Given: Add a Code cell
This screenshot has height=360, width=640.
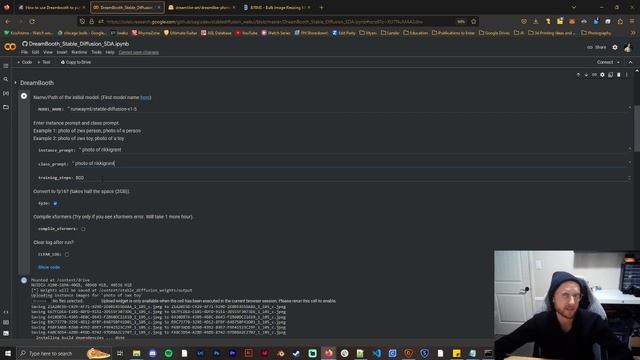Looking at the screenshot, I should tap(24, 62).
